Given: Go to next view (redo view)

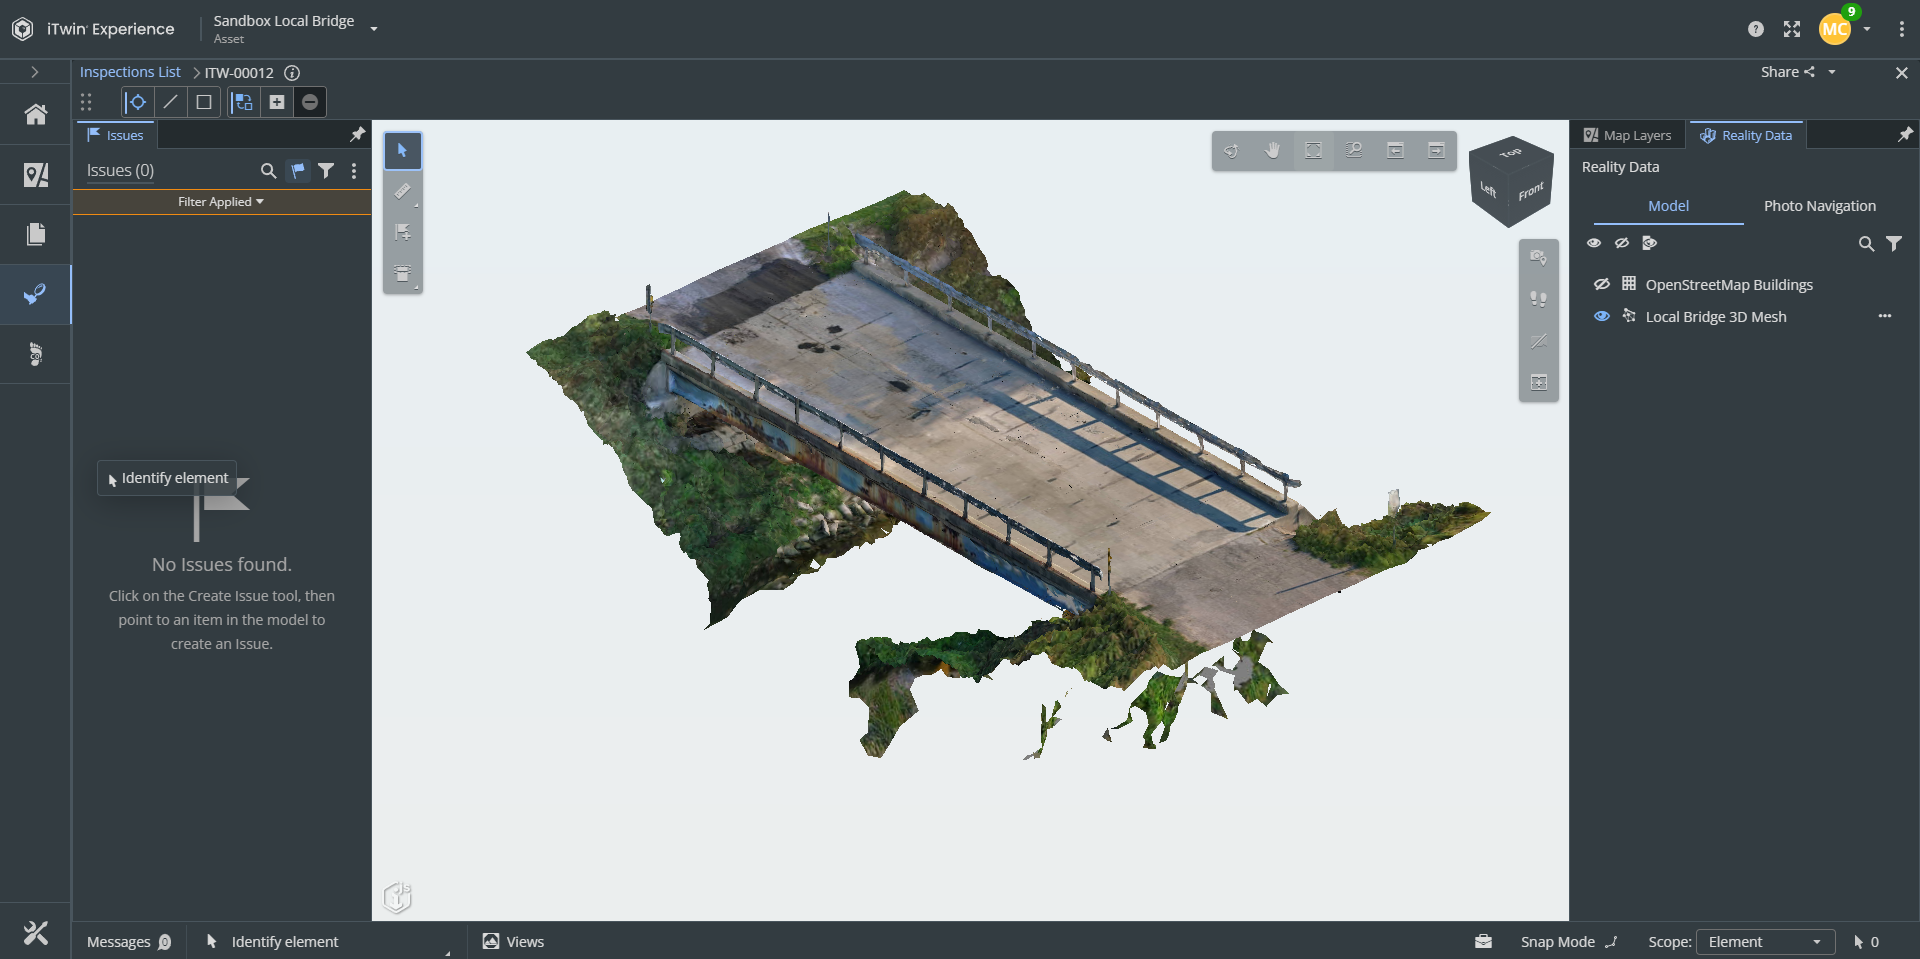Looking at the screenshot, I should 1436,151.
